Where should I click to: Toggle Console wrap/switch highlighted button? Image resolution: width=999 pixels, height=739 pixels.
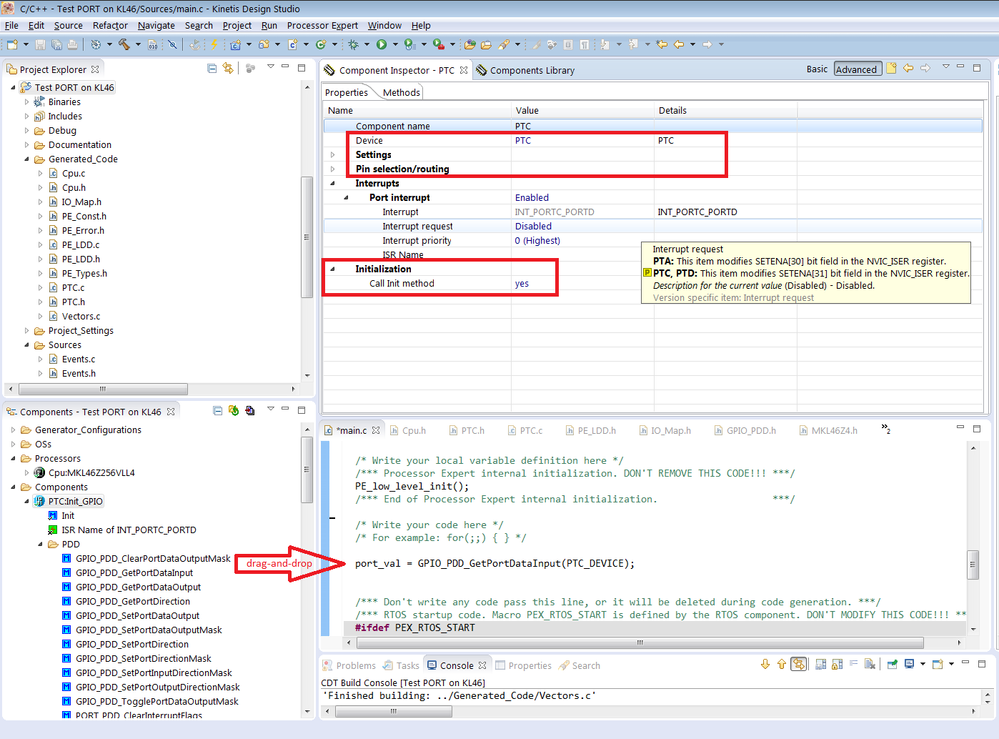coord(798,664)
